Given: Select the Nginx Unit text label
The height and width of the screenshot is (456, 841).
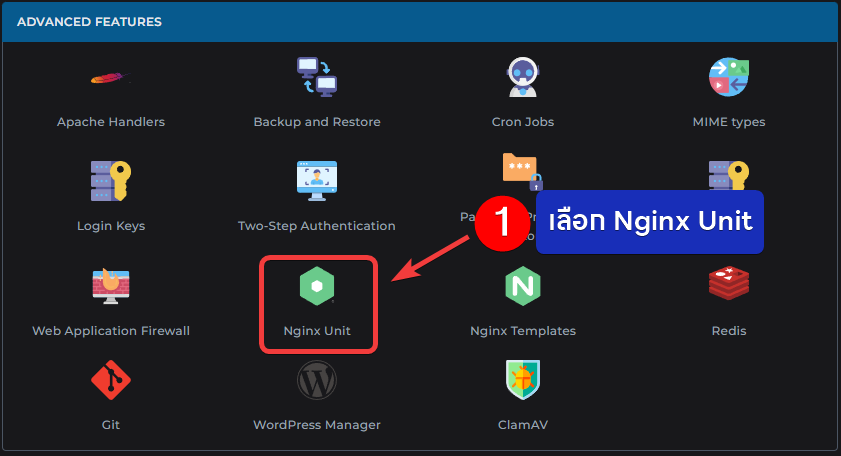Looking at the screenshot, I should (317, 330).
